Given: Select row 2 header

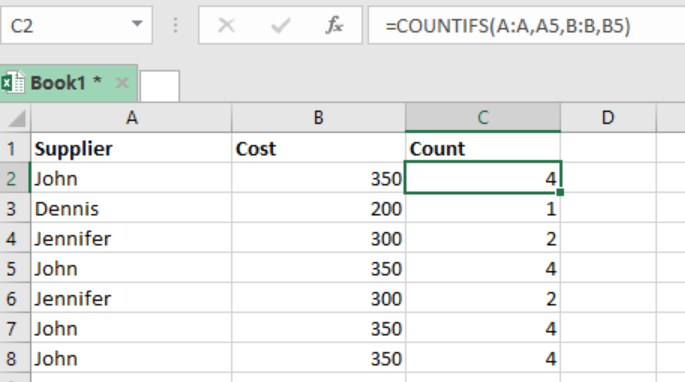Looking at the screenshot, I should (x=15, y=178).
